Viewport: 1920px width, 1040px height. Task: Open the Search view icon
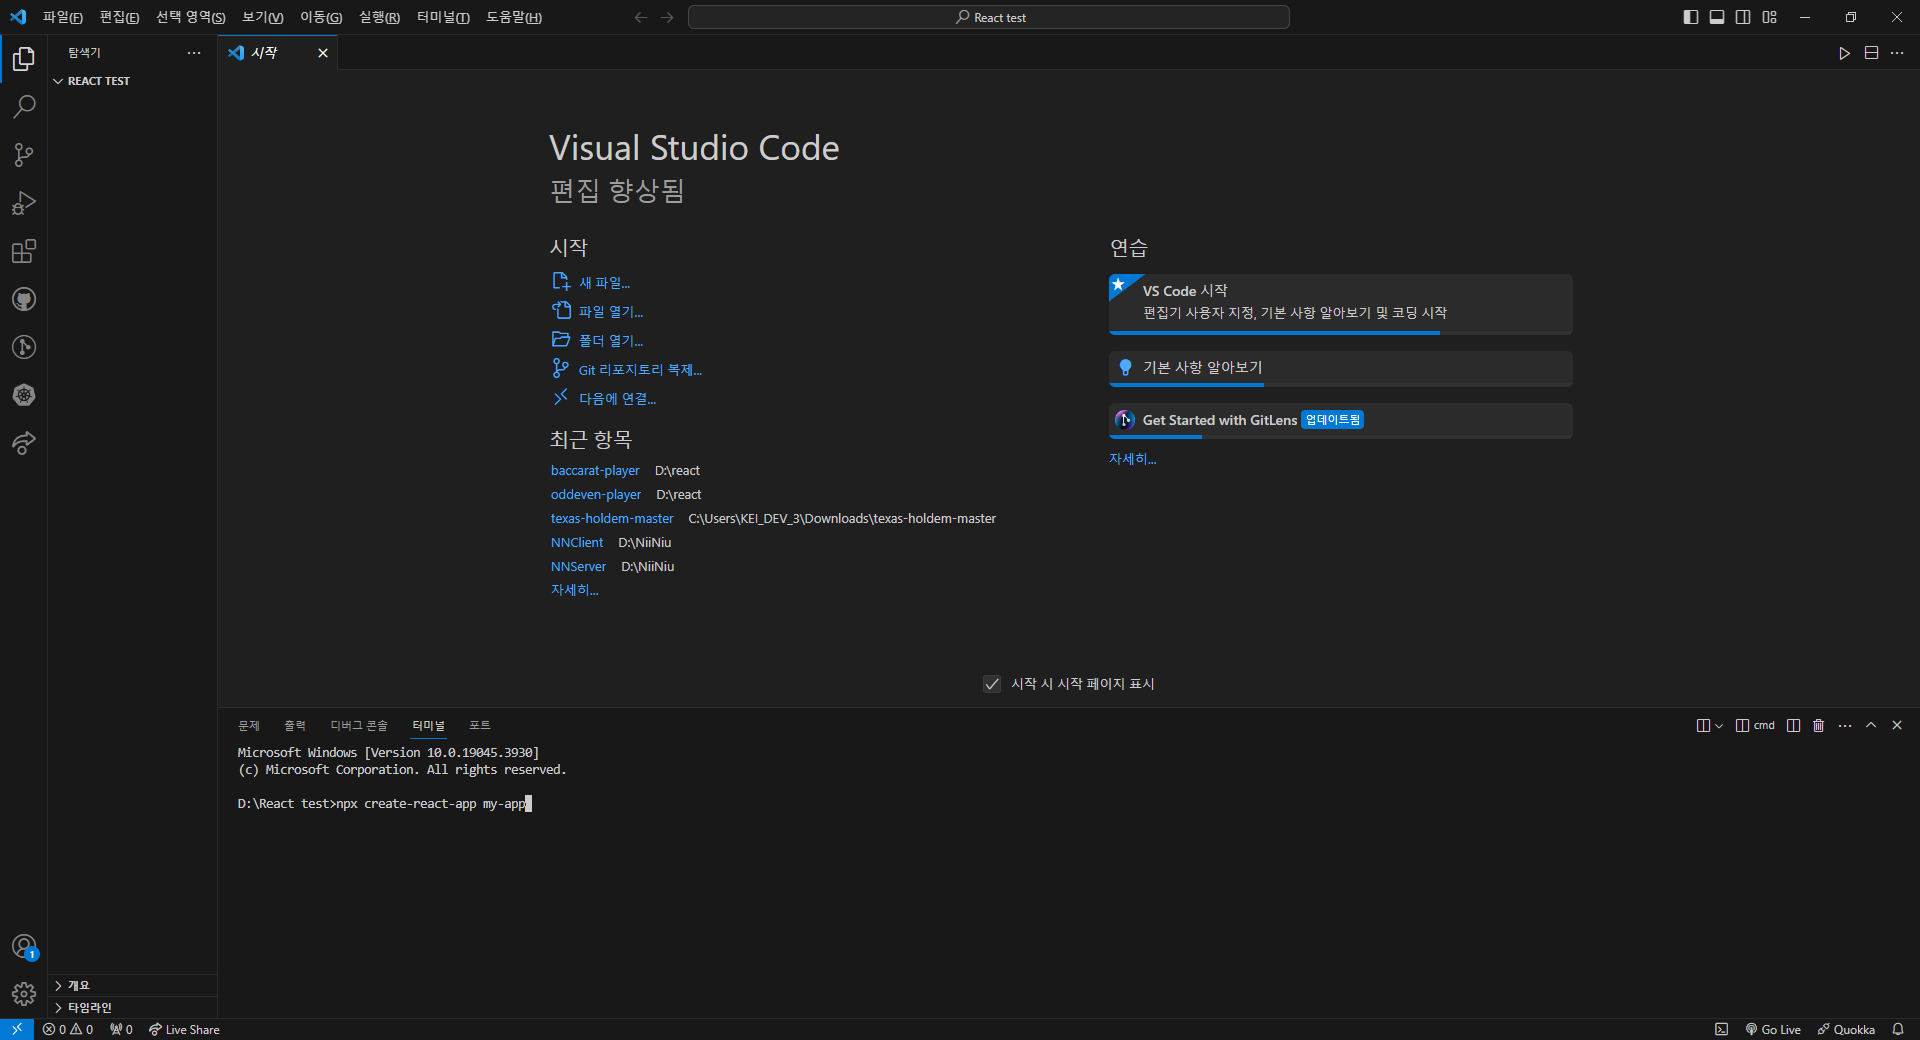[24, 107]
